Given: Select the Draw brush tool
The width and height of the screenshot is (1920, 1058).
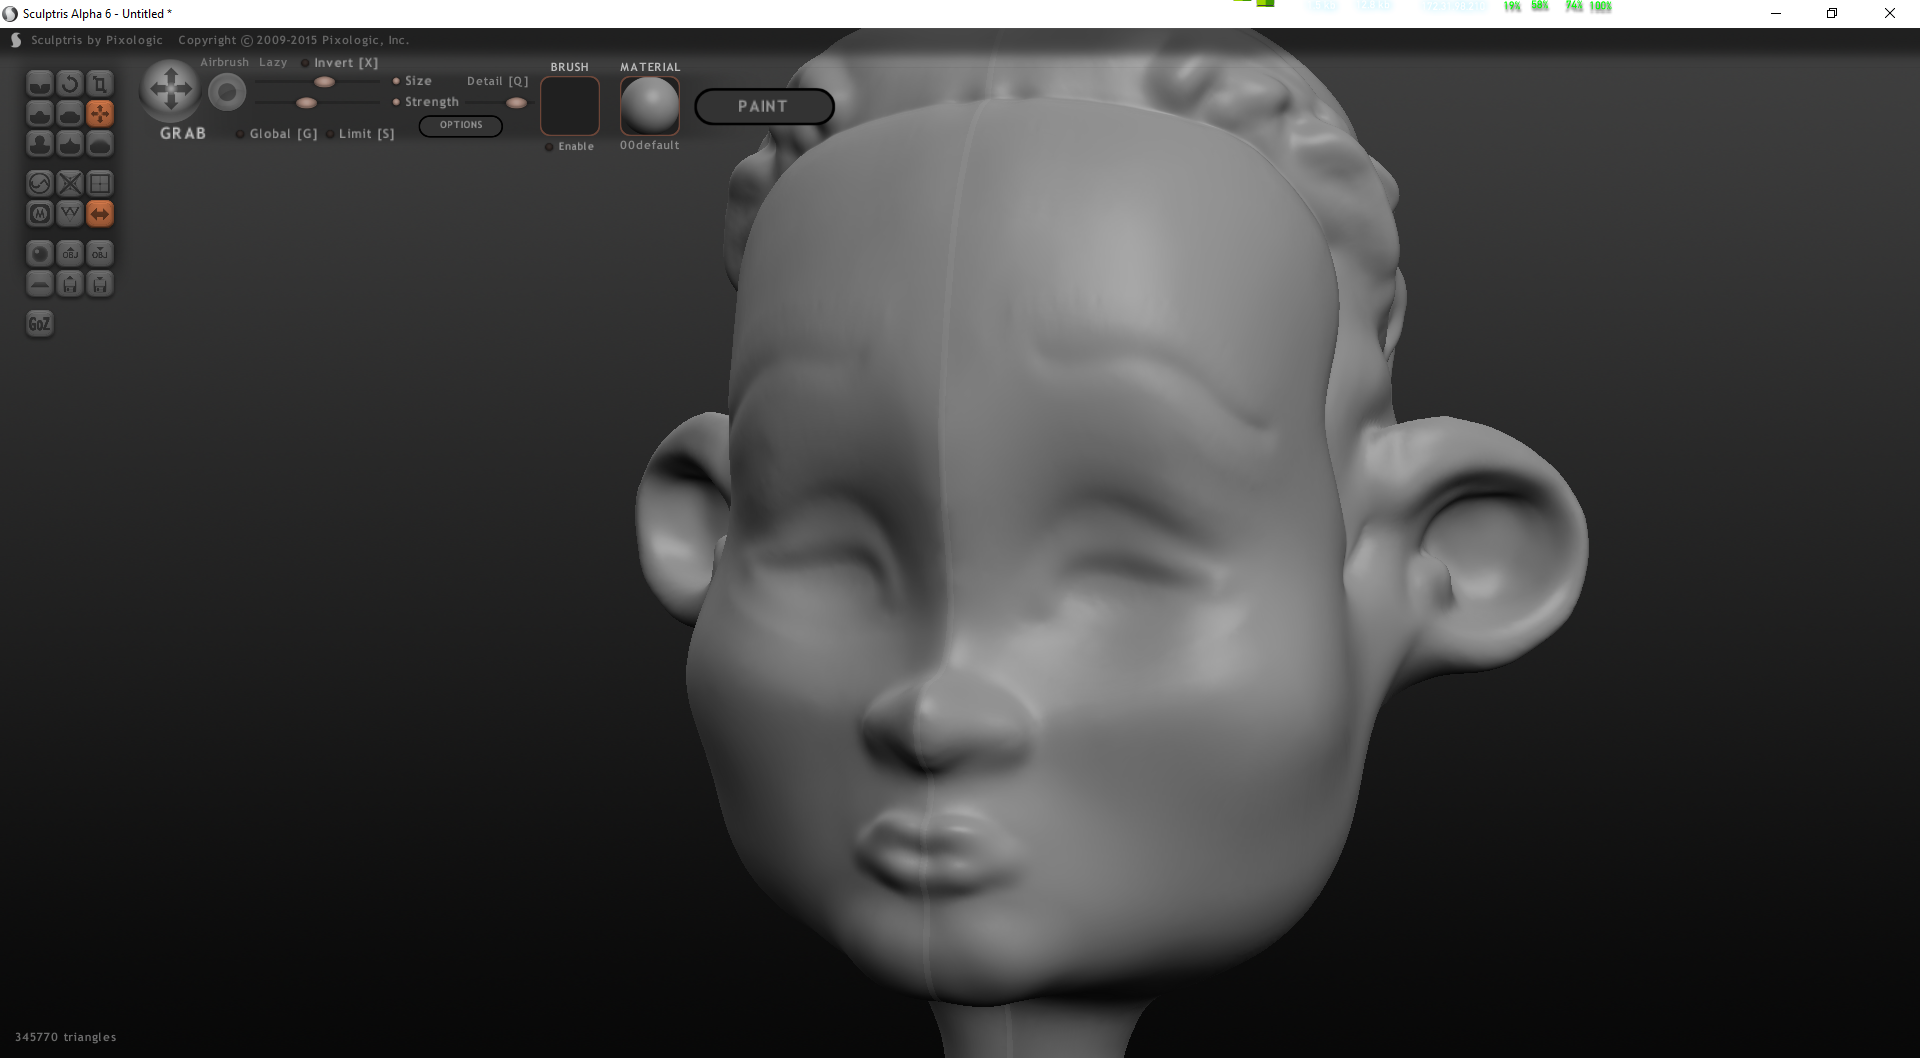Looking at the screenshot, I should pos(39,113).
